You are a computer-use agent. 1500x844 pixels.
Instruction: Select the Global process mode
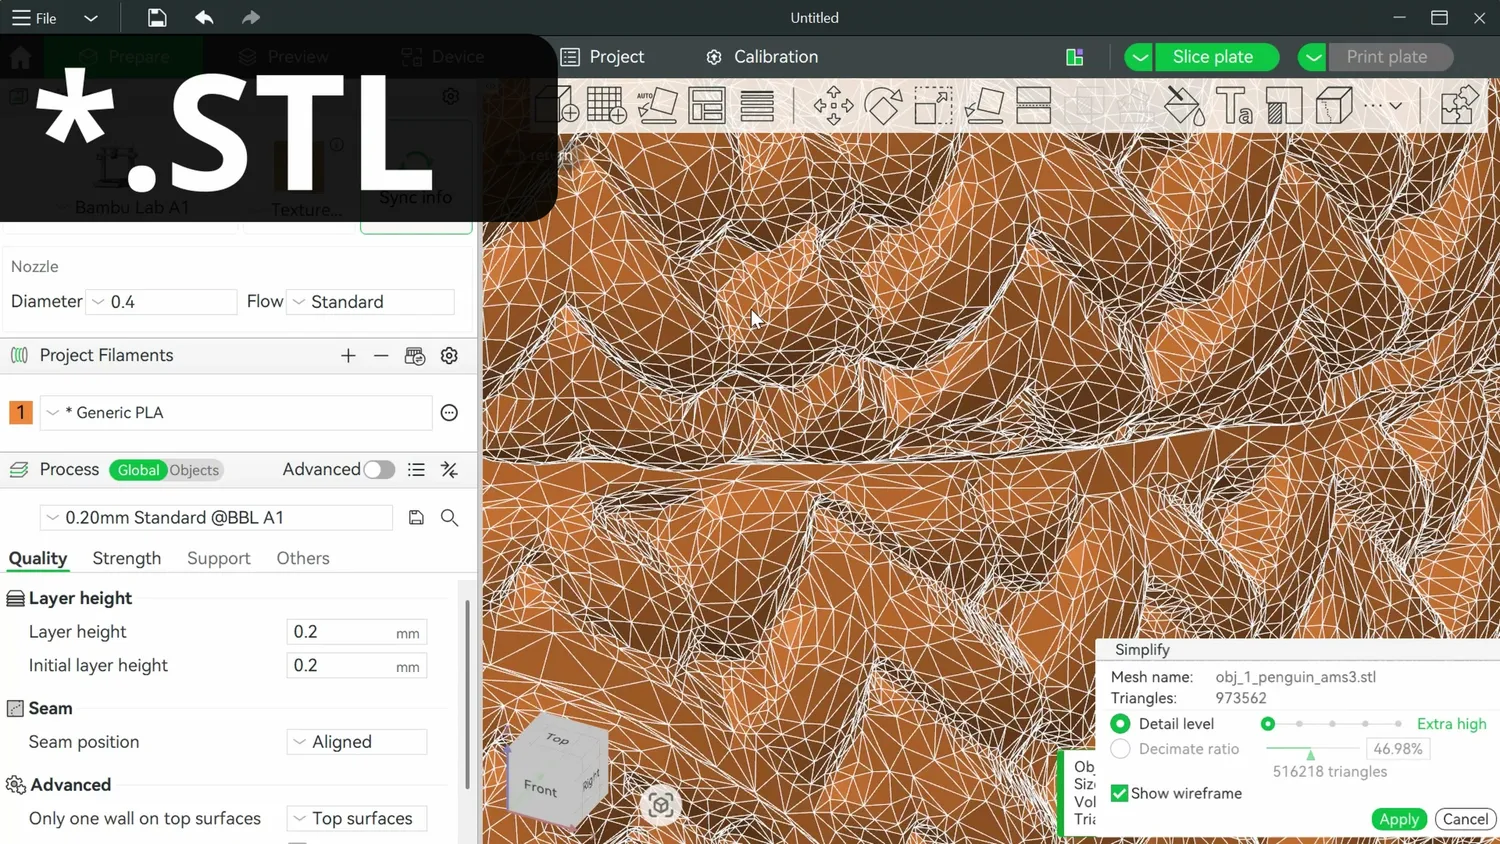click(x=138, y=470)
